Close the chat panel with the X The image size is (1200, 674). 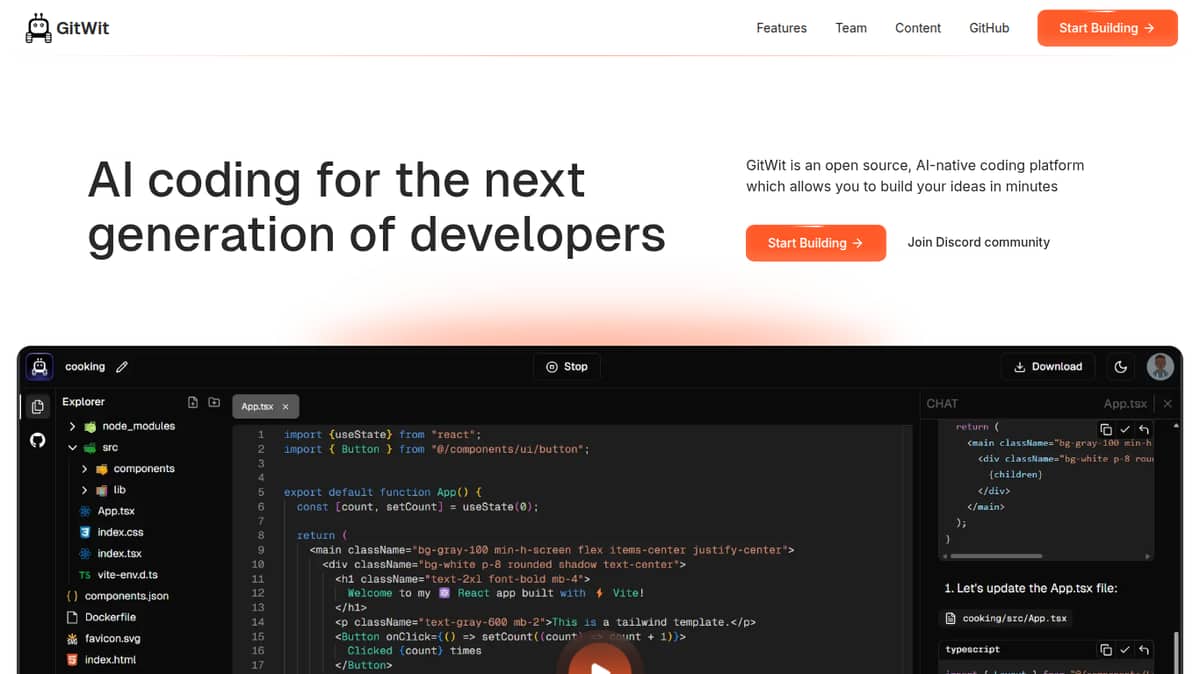[x=1167, y=404]
